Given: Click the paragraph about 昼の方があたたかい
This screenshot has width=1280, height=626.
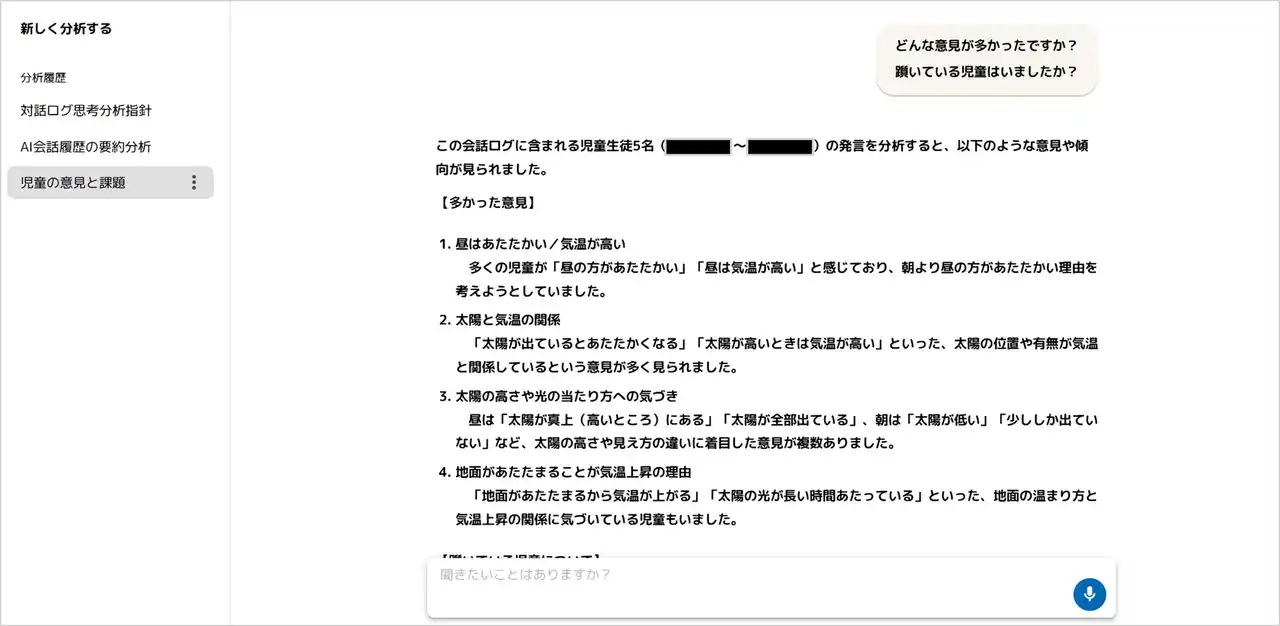Looking at the screenshot, I should point(777,280).
